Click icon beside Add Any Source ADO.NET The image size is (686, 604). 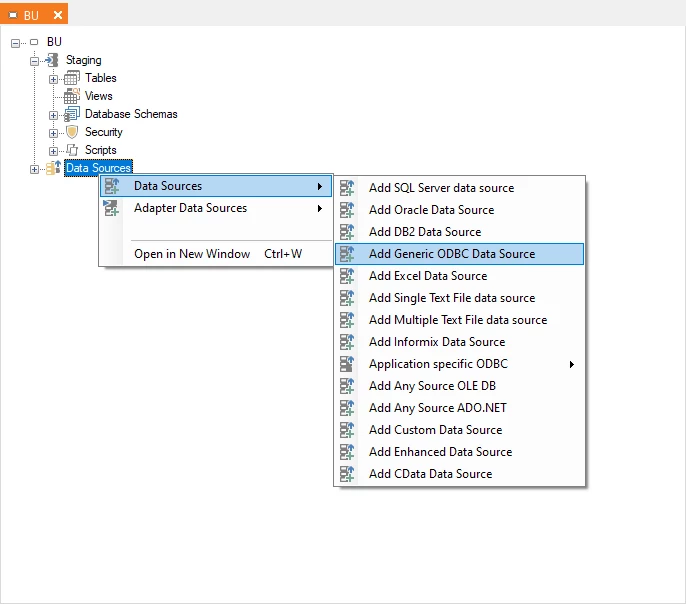click(x=347, y=408)
